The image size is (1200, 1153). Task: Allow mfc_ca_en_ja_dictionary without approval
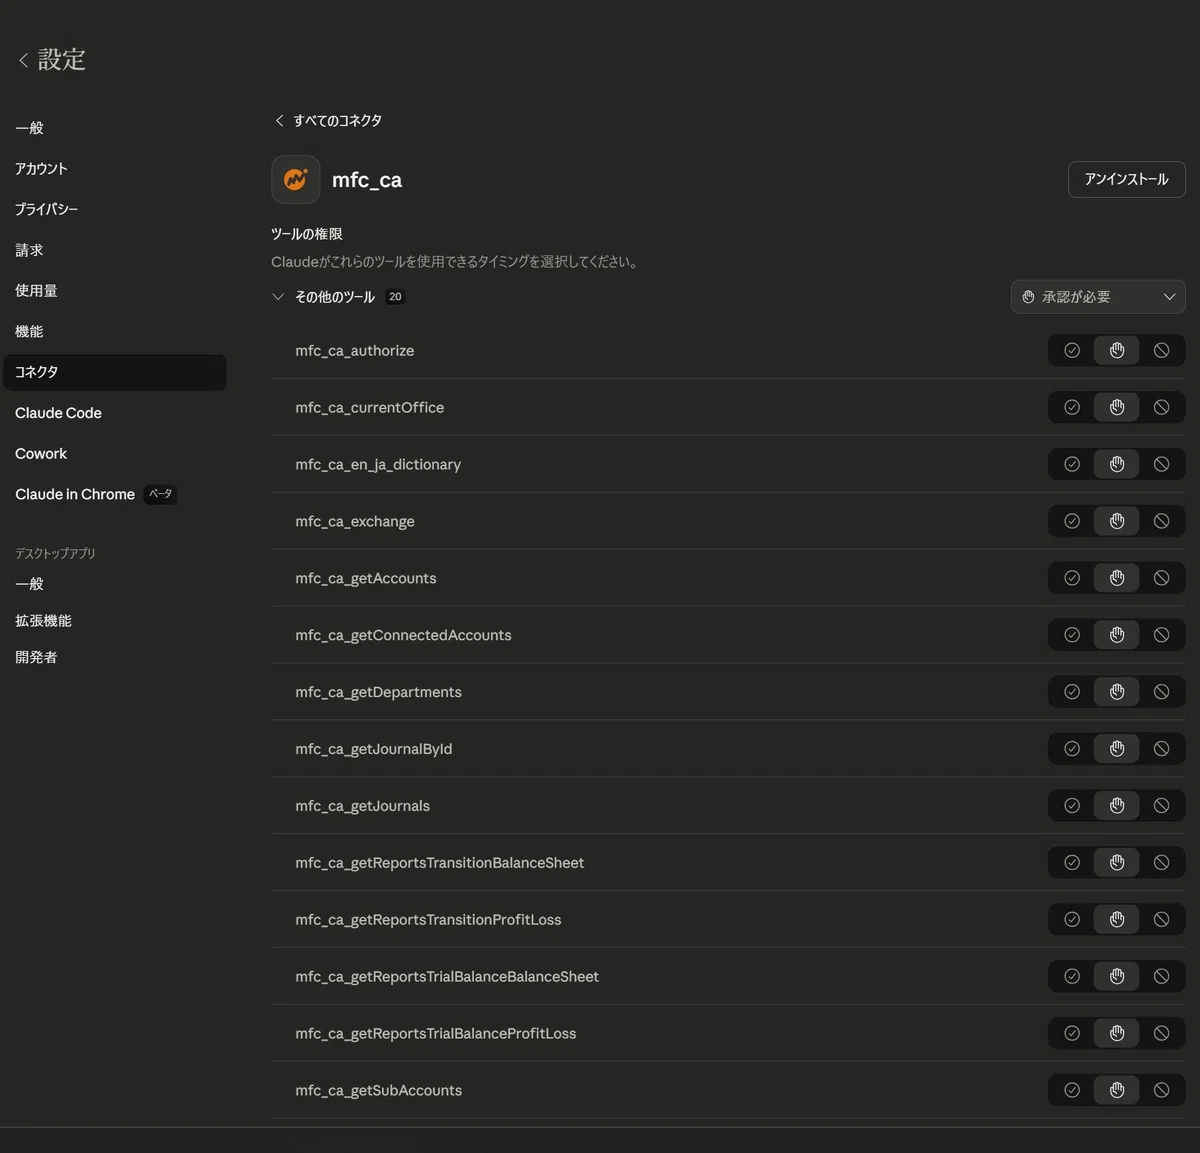click(x=1072, y=465)
